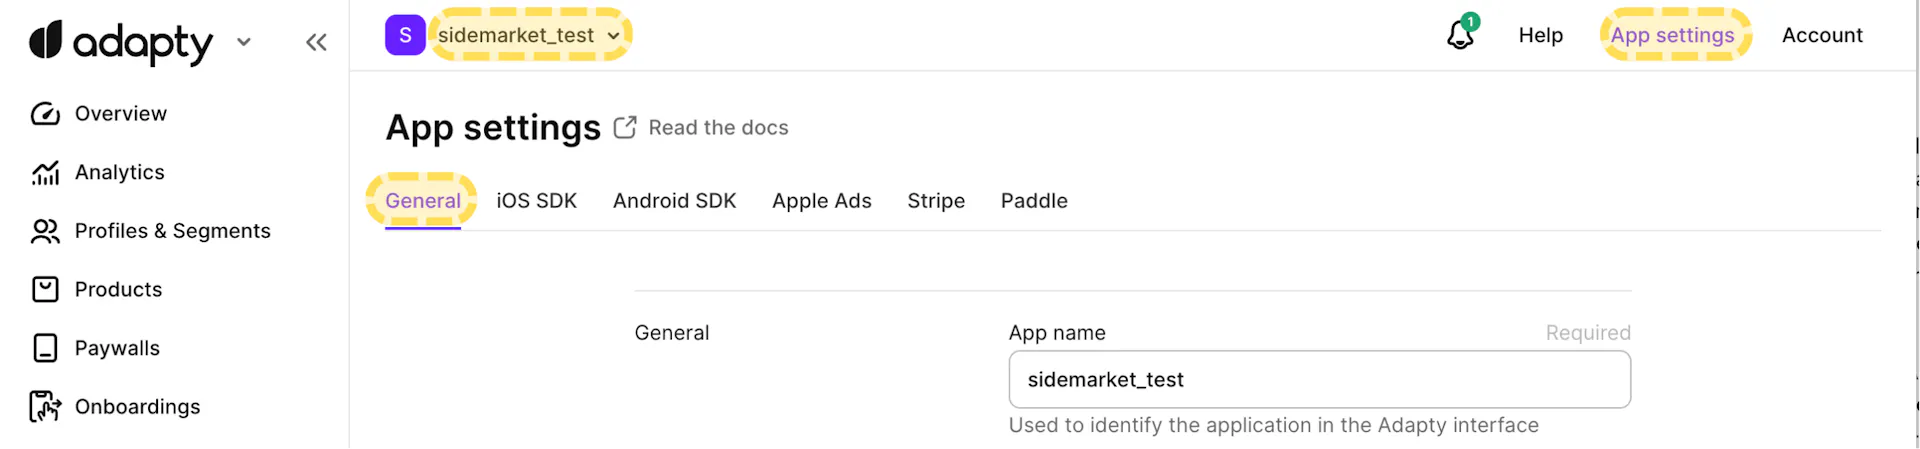
Task: Click the Paywalls phone icon
Action: click(45, 348)
